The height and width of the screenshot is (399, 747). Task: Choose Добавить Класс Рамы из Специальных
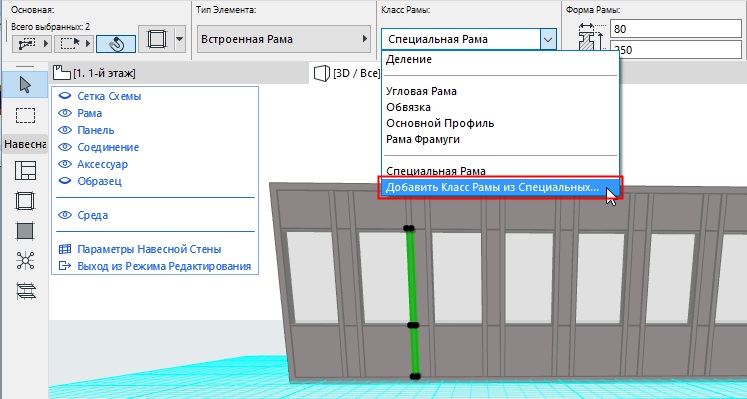click(499, 188)
